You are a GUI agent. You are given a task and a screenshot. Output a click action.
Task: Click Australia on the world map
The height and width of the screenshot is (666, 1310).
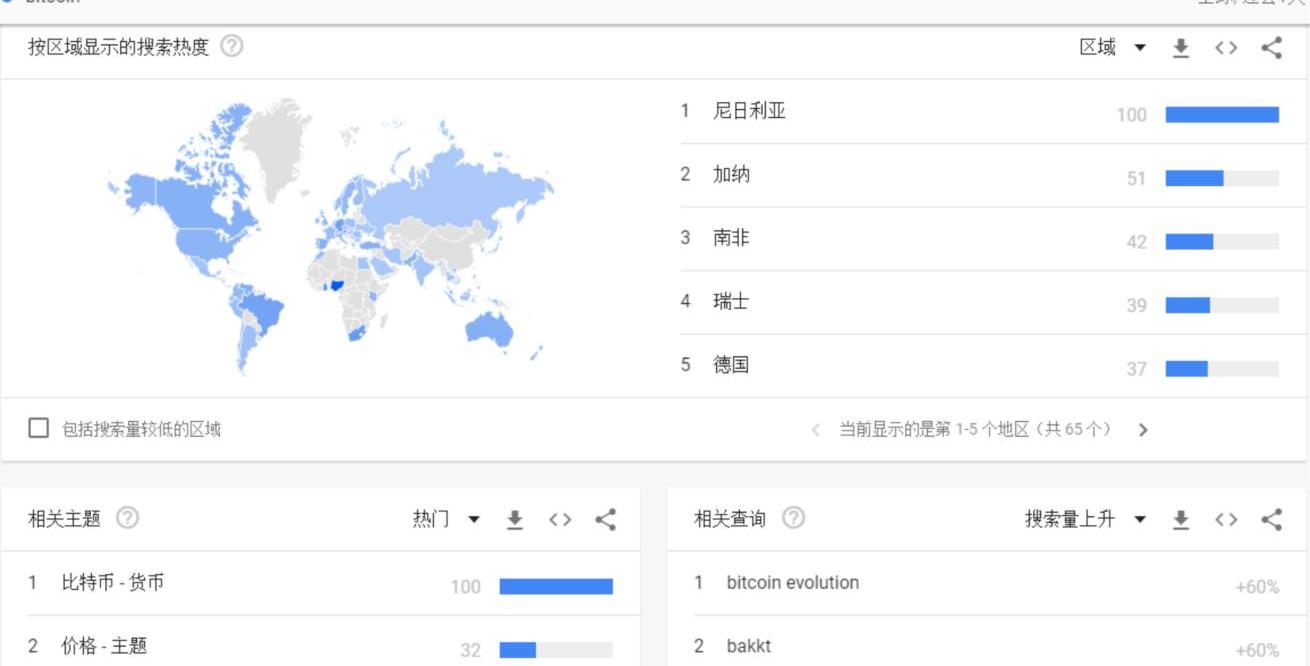(x=487, y=328)
